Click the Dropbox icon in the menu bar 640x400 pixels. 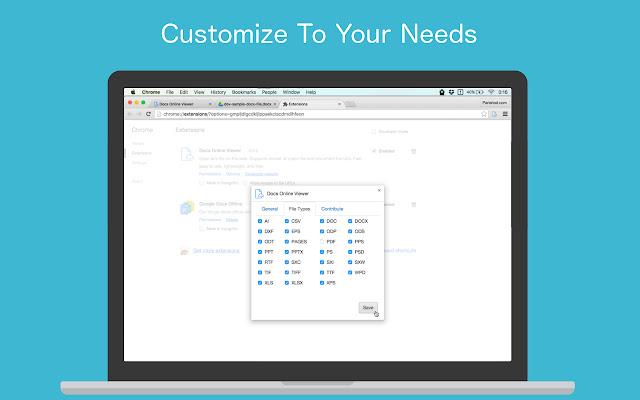tap(451, 92)
